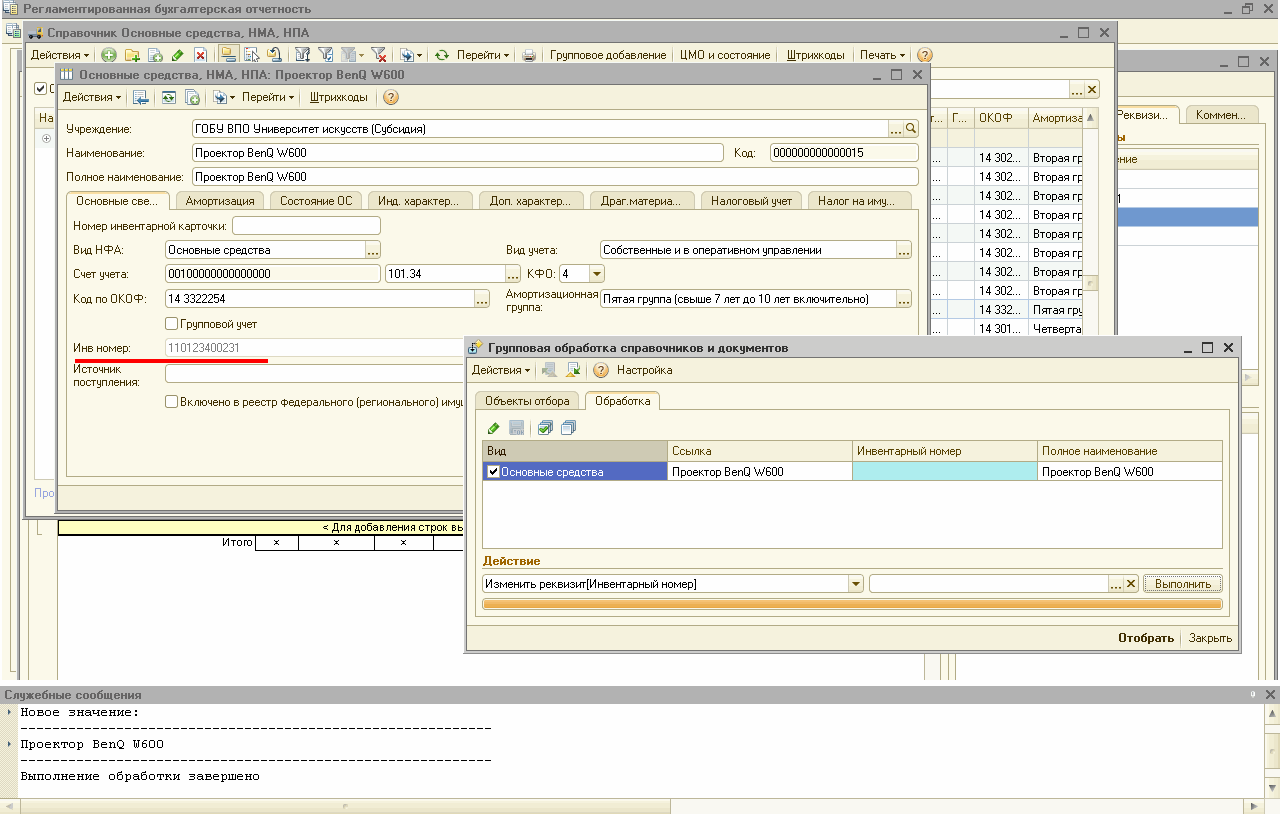Expand the Изменить реквизит action combo box
Screen dimensions: 1280x814
point(856,583)
